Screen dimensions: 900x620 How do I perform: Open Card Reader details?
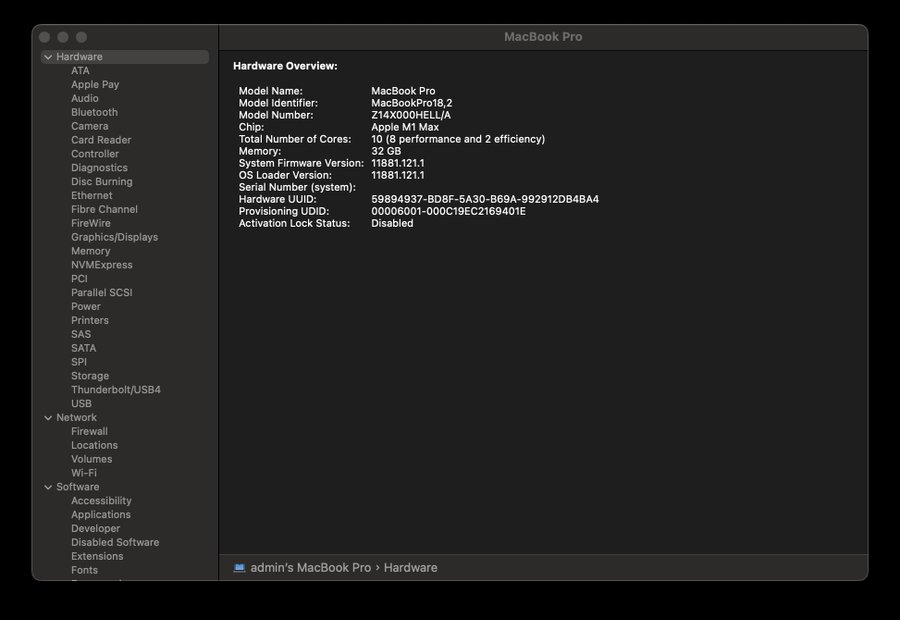(x=101, y=140)
